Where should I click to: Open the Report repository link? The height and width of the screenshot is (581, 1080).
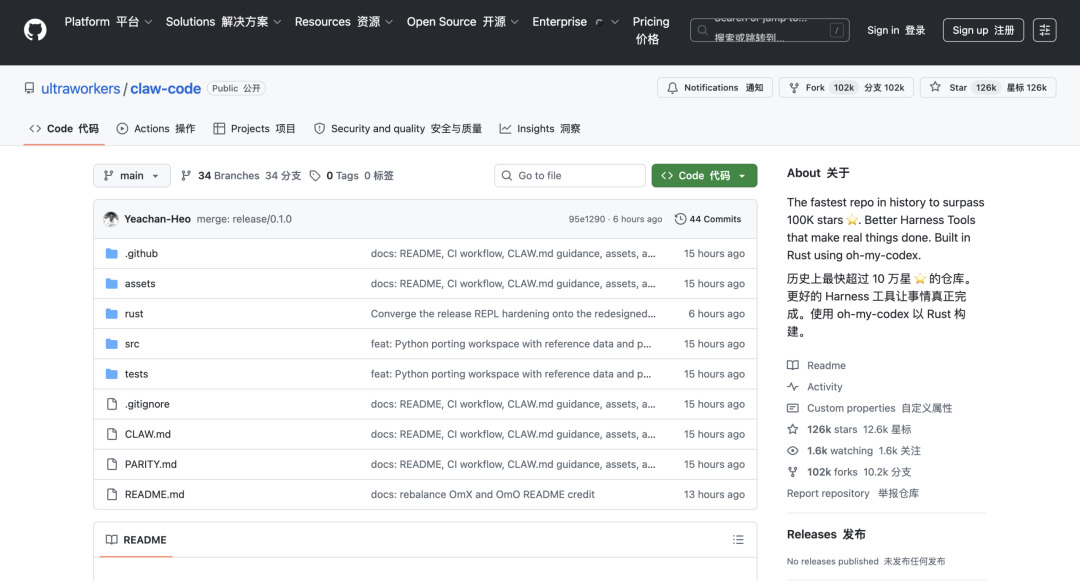pos(828,493)
